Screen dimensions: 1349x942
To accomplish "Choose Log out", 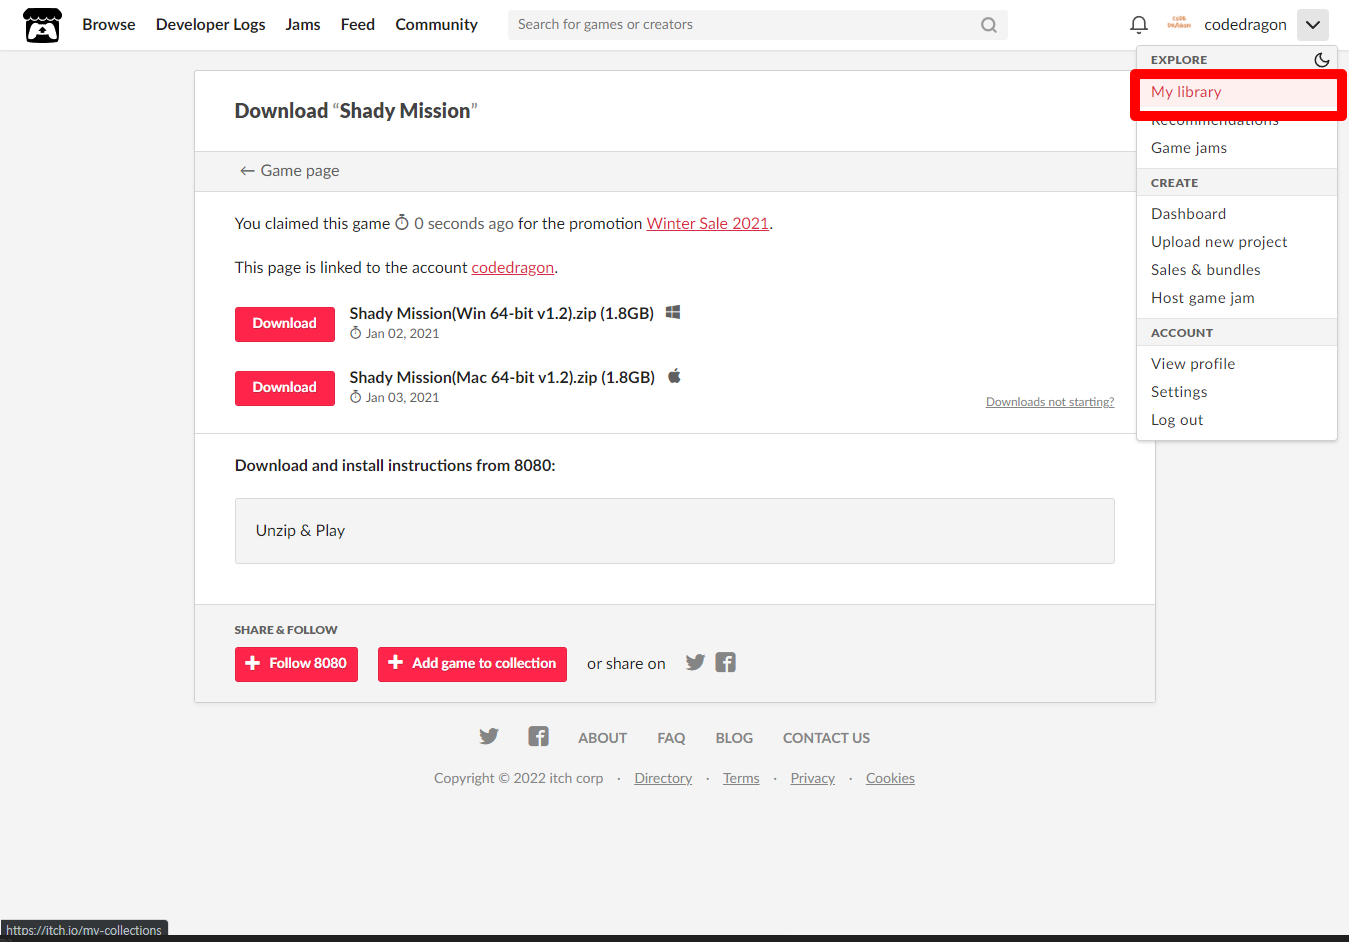I will pos(1237,420).
